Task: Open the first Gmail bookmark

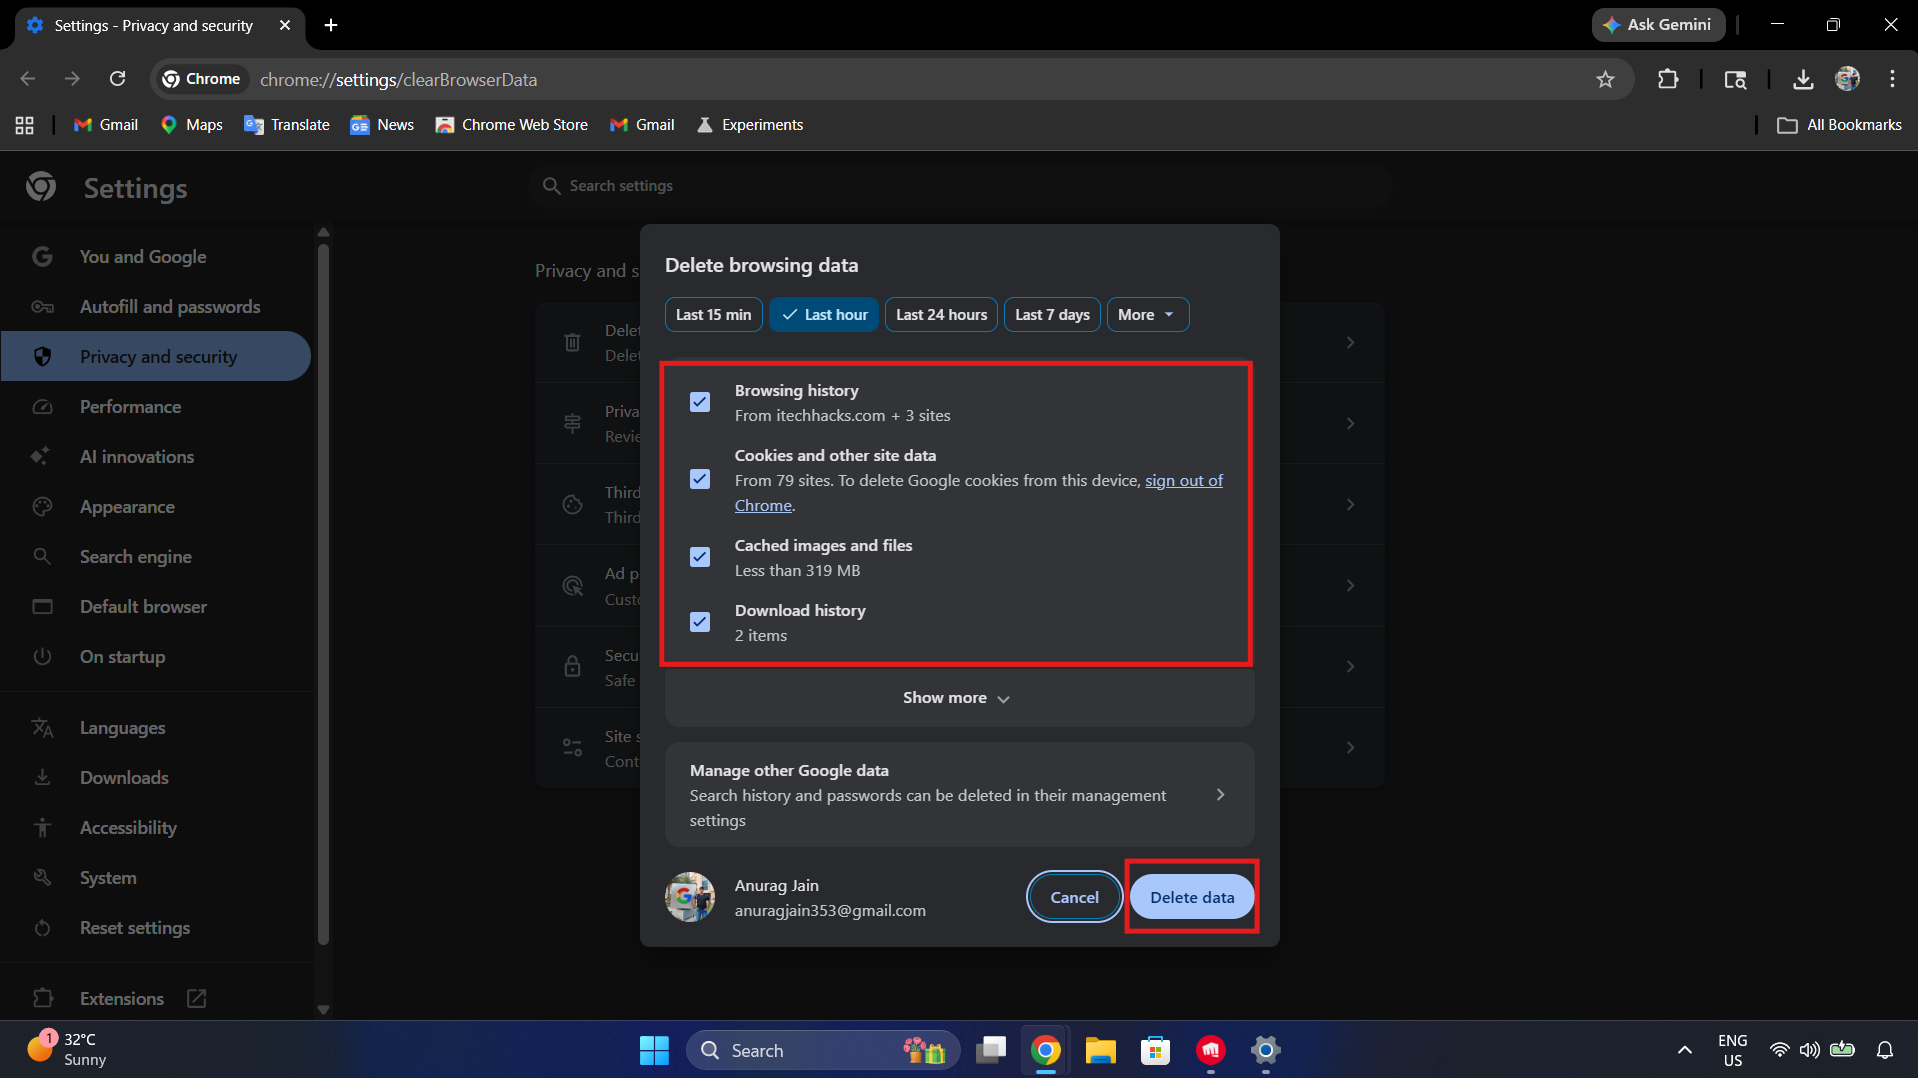Action: tap(106, 125)
